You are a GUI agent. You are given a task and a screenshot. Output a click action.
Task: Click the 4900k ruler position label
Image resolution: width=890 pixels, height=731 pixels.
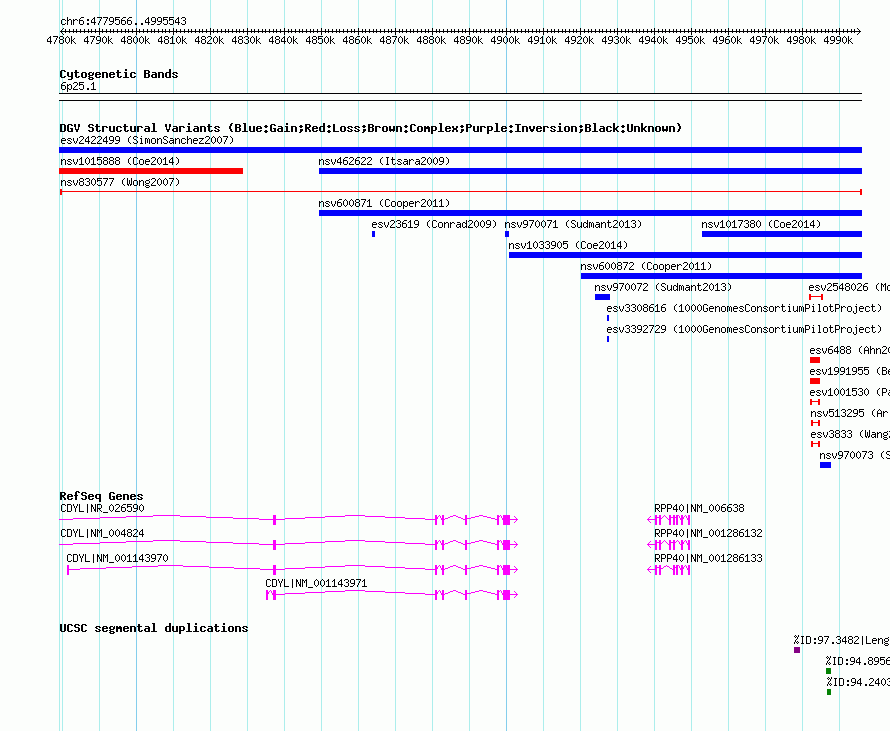pos(505,40)
